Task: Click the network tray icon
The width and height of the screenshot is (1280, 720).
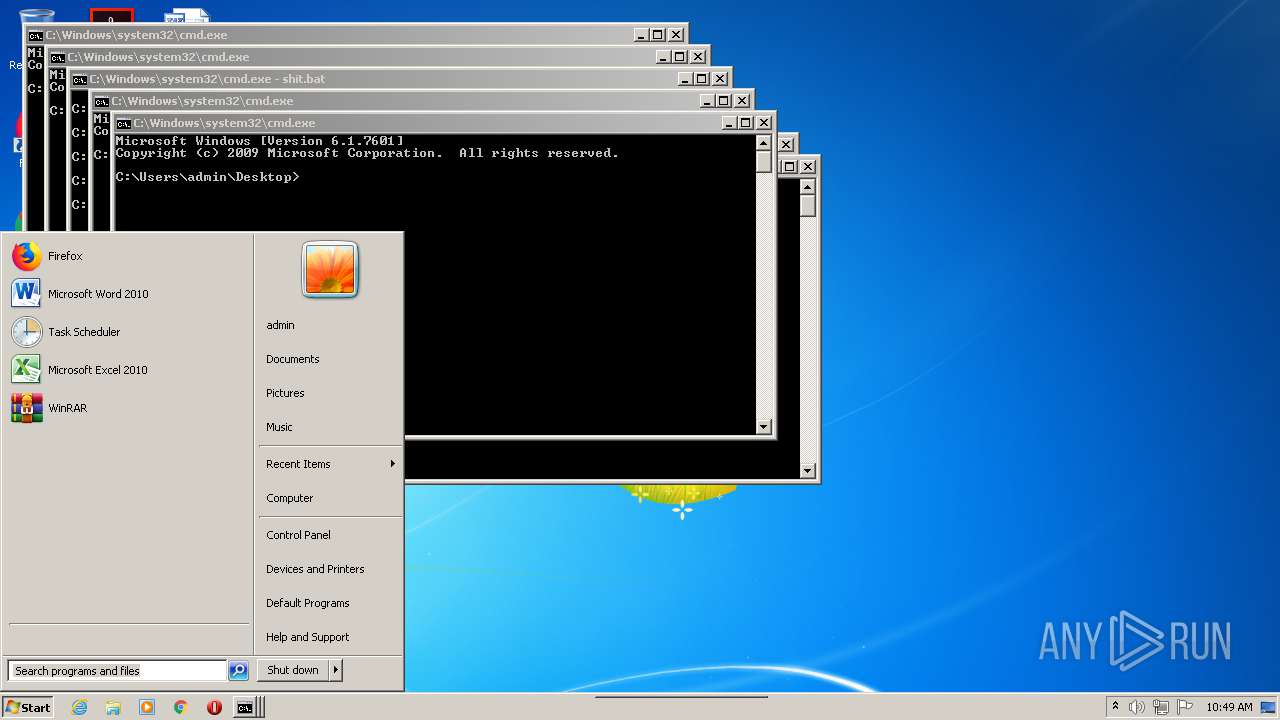Action: click(1161, 707)
